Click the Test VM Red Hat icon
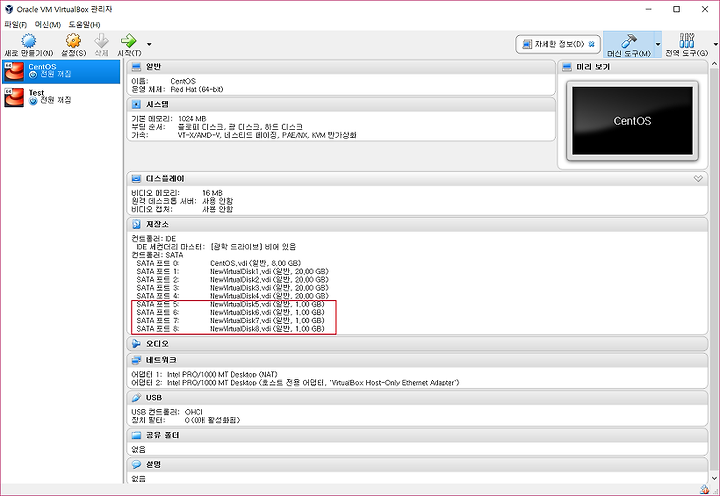720x496 pixels. pos(14,97)
